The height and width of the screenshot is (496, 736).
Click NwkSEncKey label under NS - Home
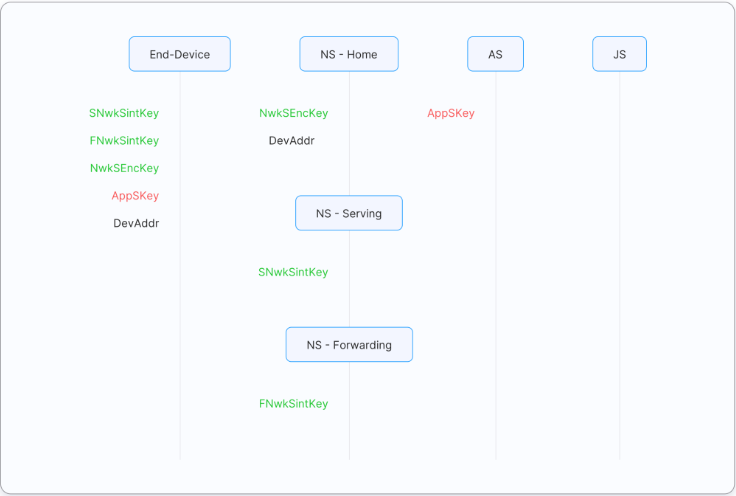[293, 113]
